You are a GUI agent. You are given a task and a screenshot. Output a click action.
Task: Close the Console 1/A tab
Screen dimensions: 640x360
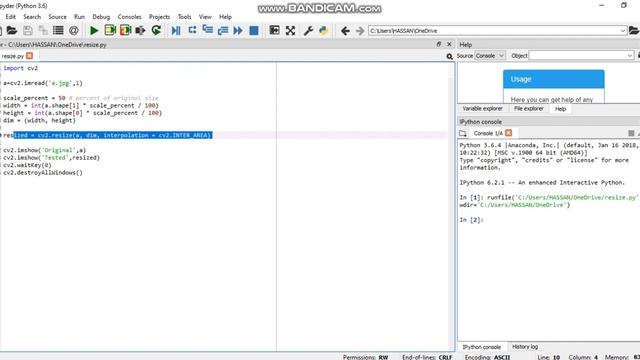tap(508, 133)
